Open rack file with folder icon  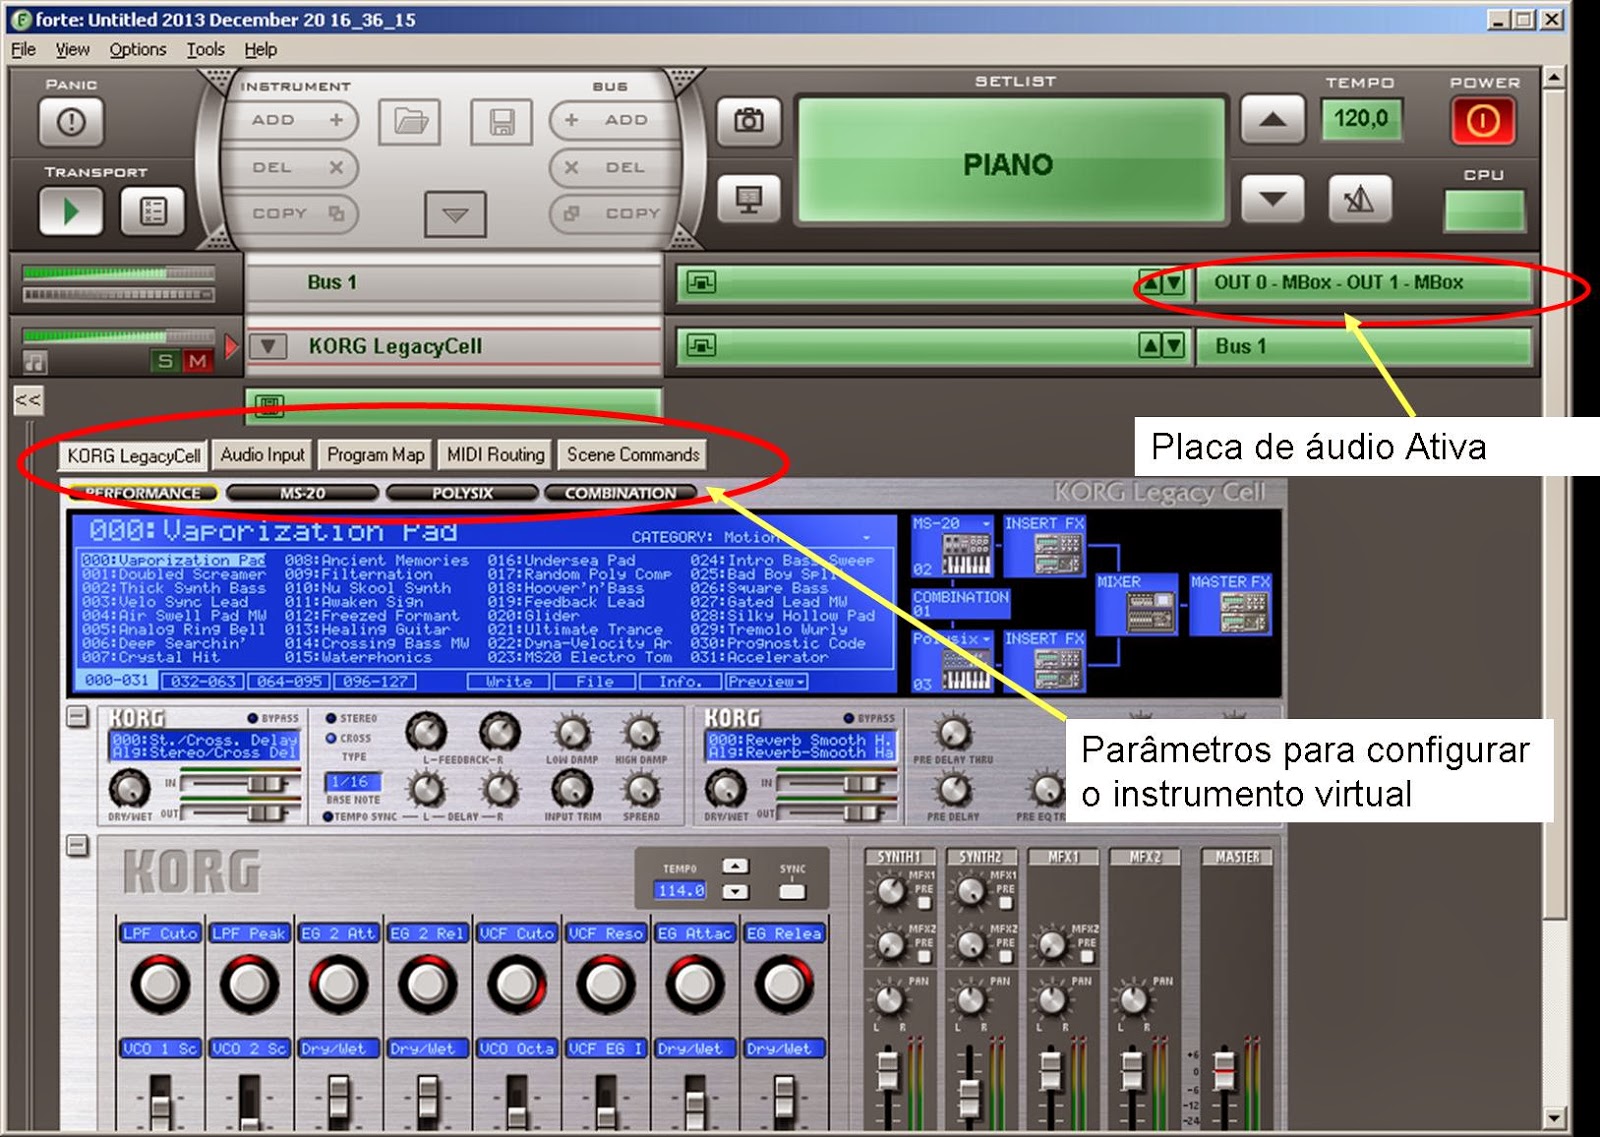(x=410, y=122)
